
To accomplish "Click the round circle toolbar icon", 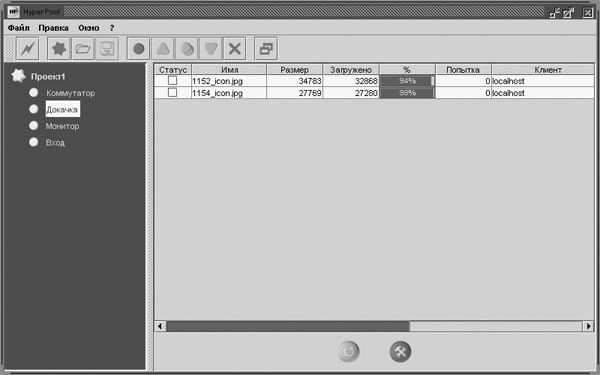I will pyautogui.click(x=139, y=49).
